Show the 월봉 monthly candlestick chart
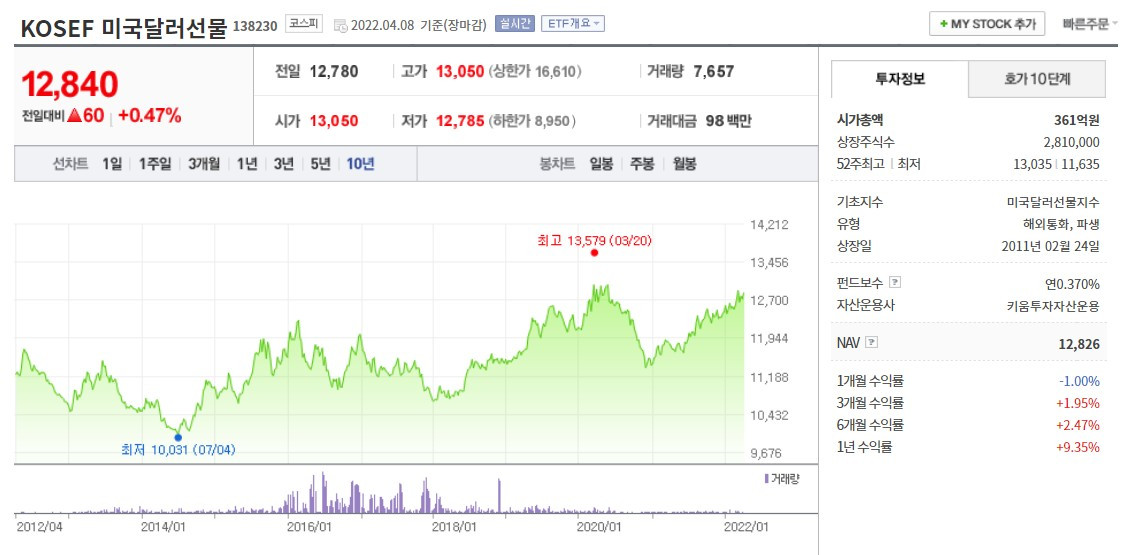 coord(684,164)
